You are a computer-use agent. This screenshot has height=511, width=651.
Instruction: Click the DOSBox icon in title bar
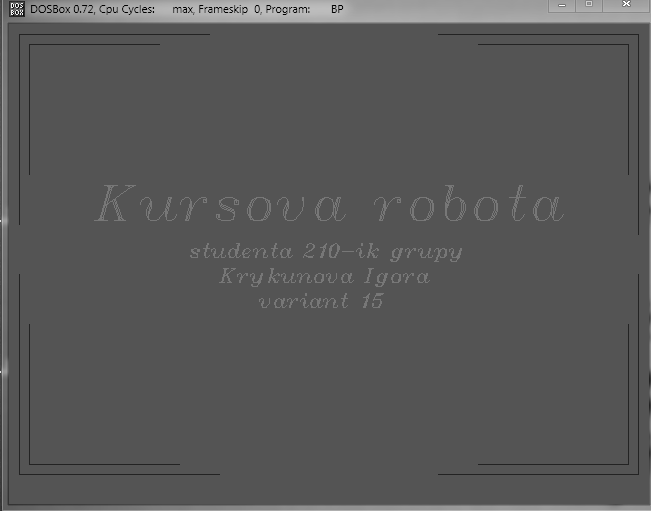coord(17,9)
